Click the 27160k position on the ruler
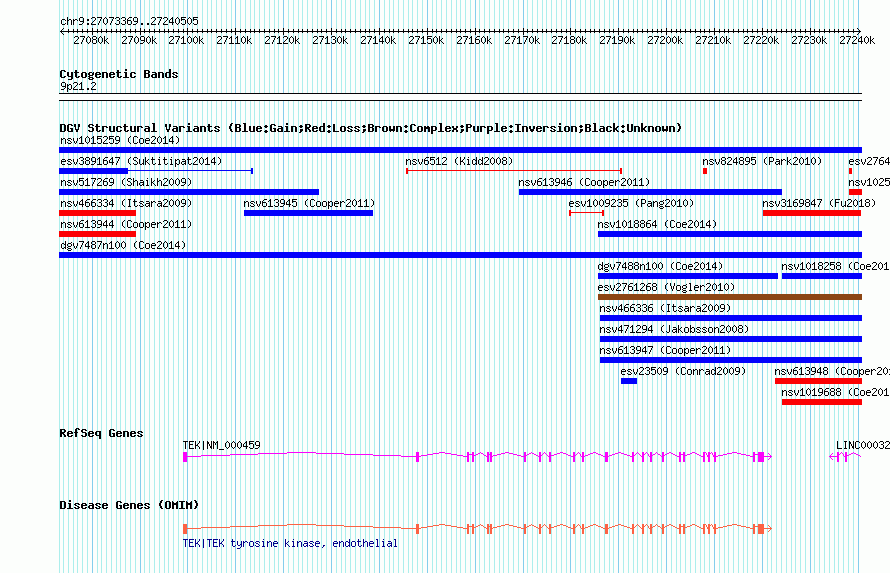 click(x=473, y=40)
